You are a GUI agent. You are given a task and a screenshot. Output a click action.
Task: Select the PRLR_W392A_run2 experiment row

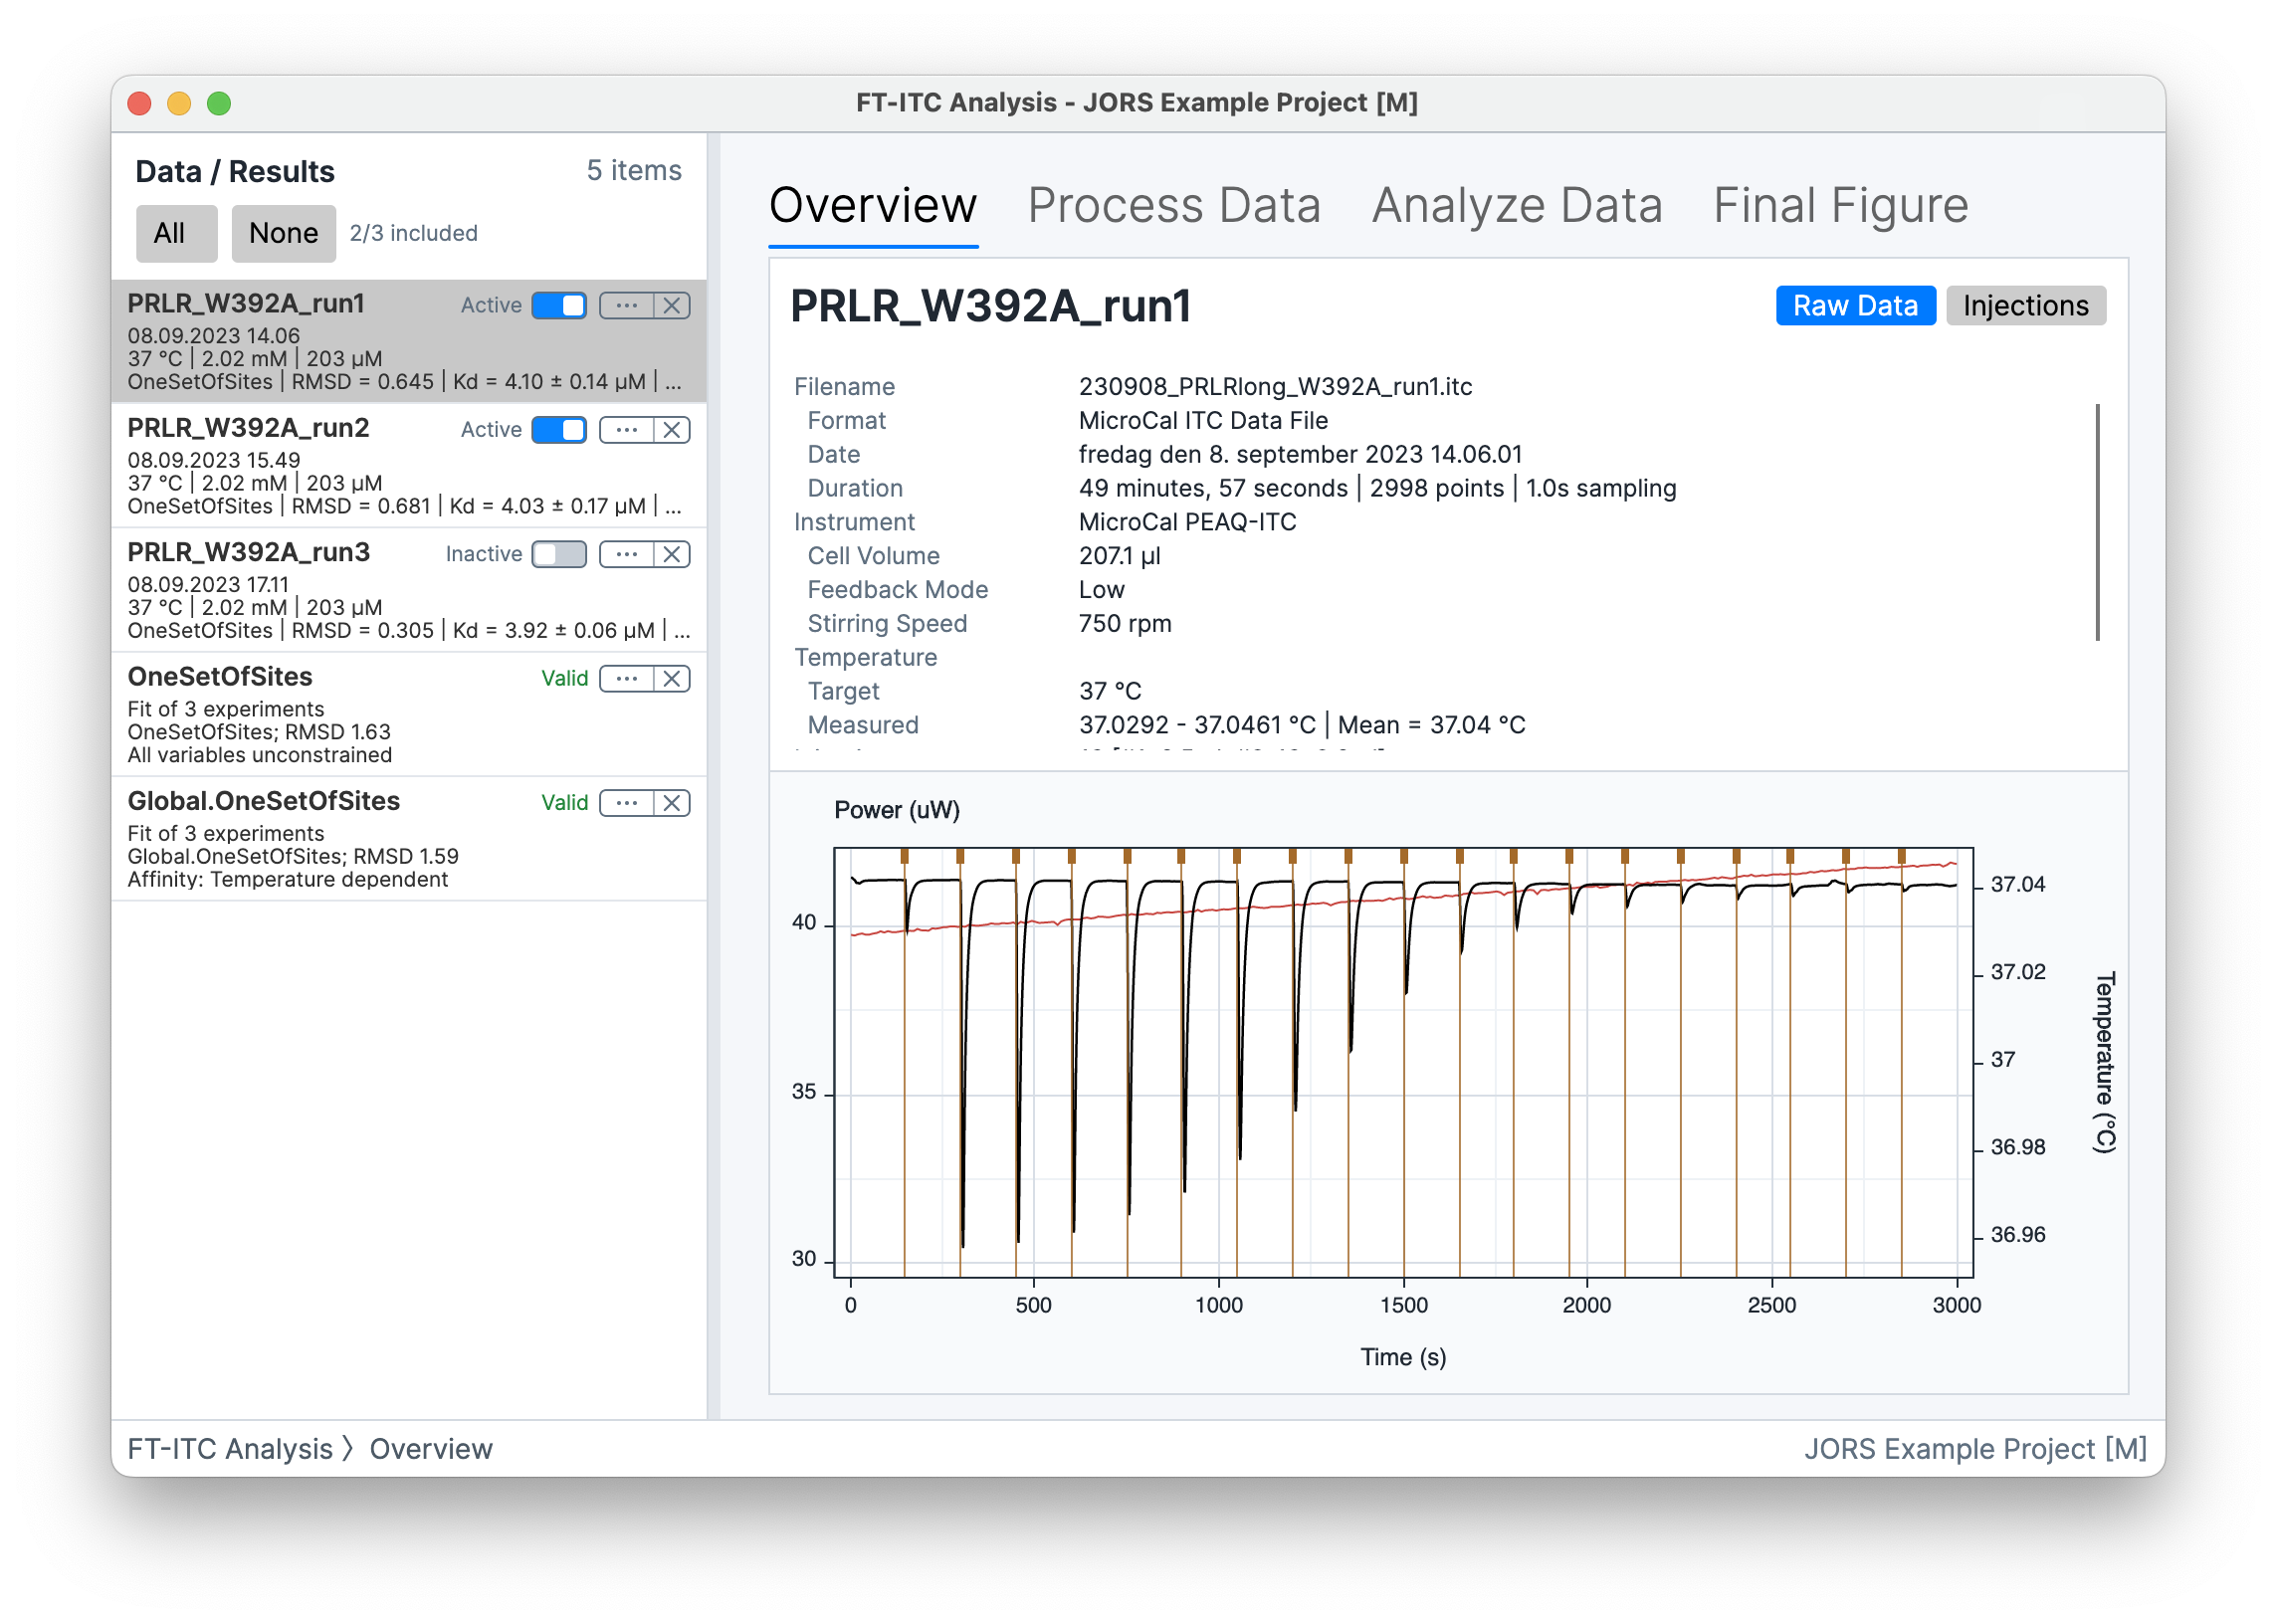click(x=408, y=466)
